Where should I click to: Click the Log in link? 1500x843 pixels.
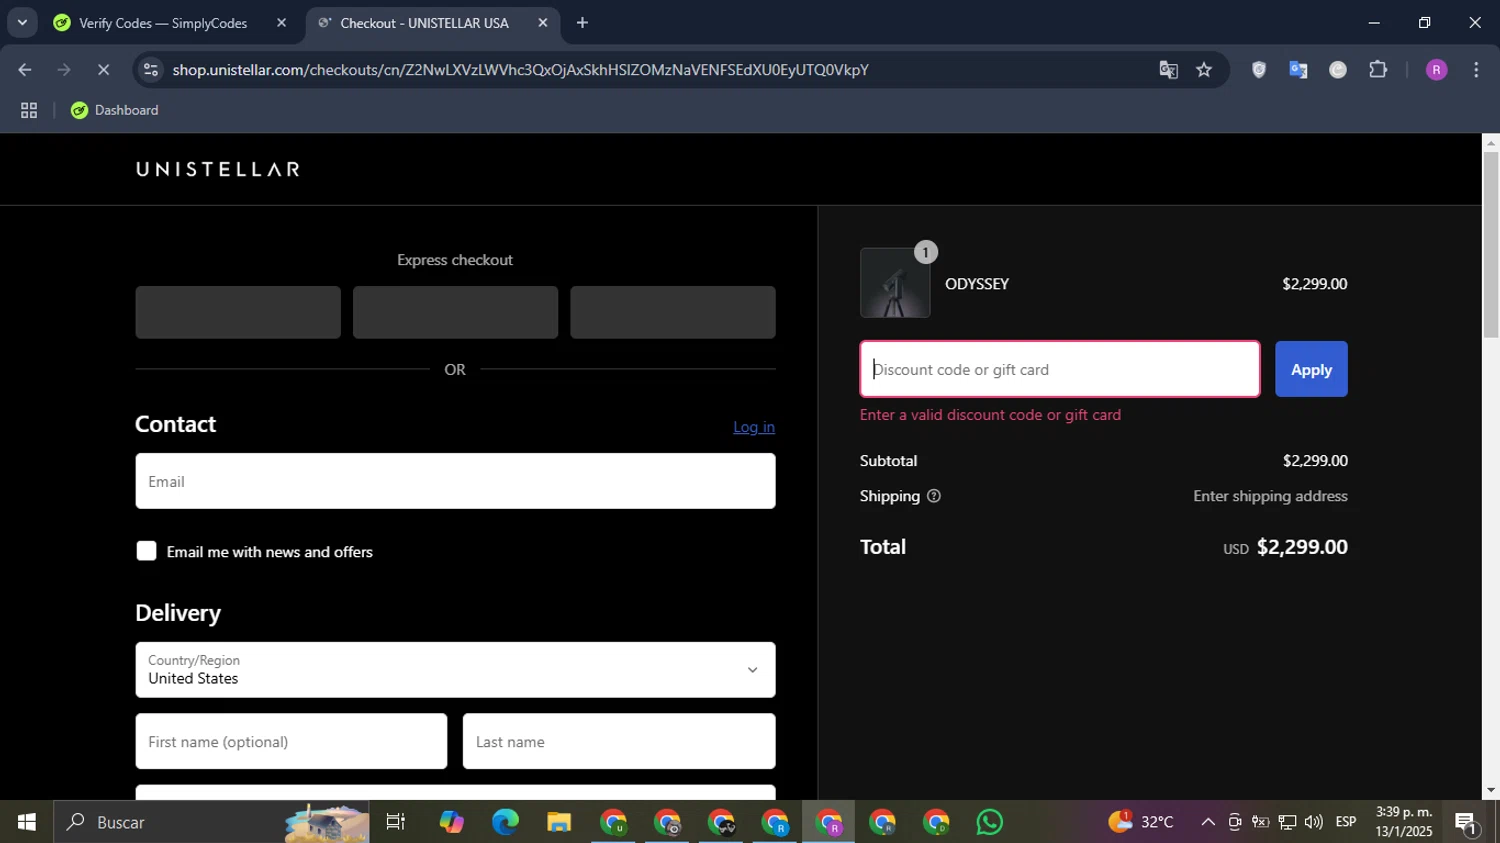[x=754, y=427]
